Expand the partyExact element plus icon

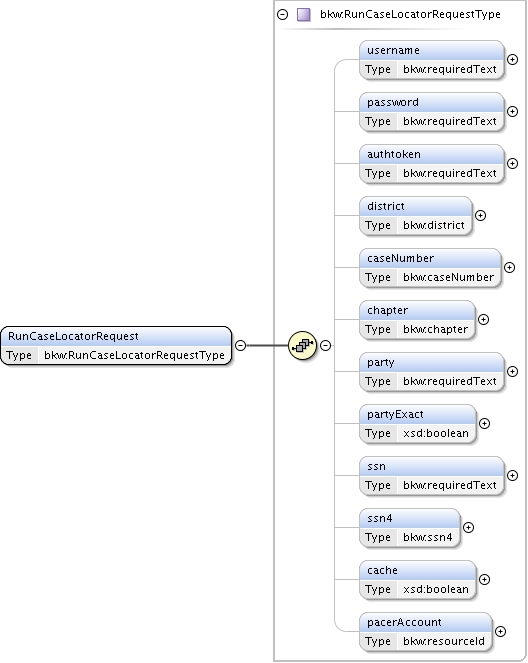[x=484, y=424]
